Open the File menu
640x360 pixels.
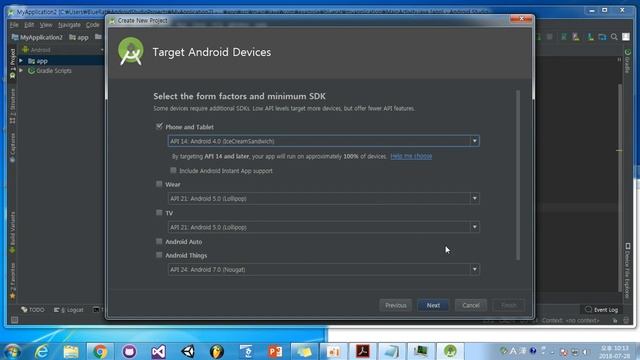pos(14,25)
